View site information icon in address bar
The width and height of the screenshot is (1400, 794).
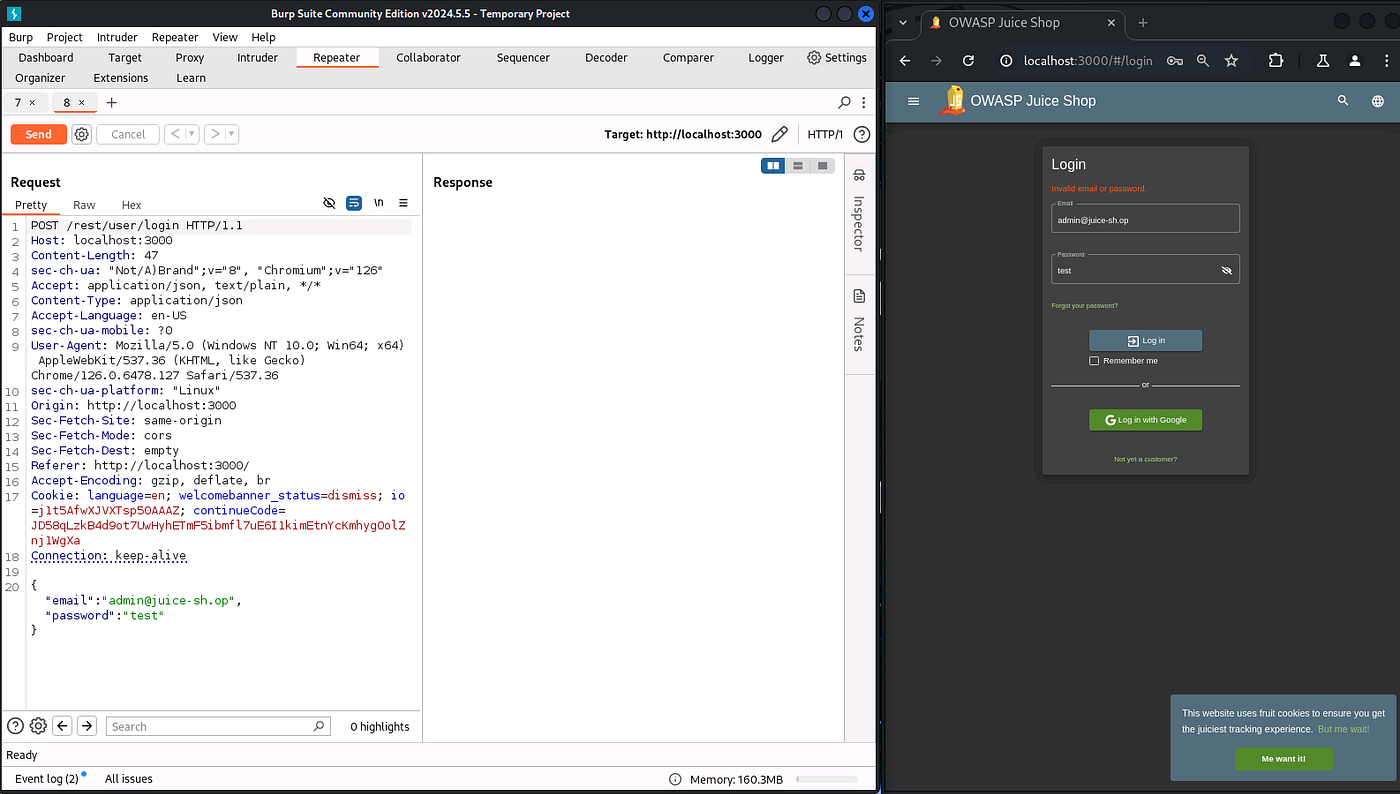coord(1007,61)
